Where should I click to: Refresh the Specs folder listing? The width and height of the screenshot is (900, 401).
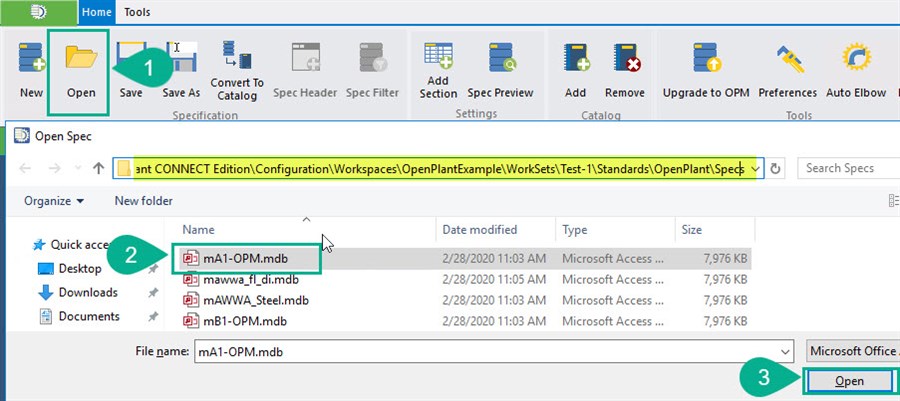point(775,169)
